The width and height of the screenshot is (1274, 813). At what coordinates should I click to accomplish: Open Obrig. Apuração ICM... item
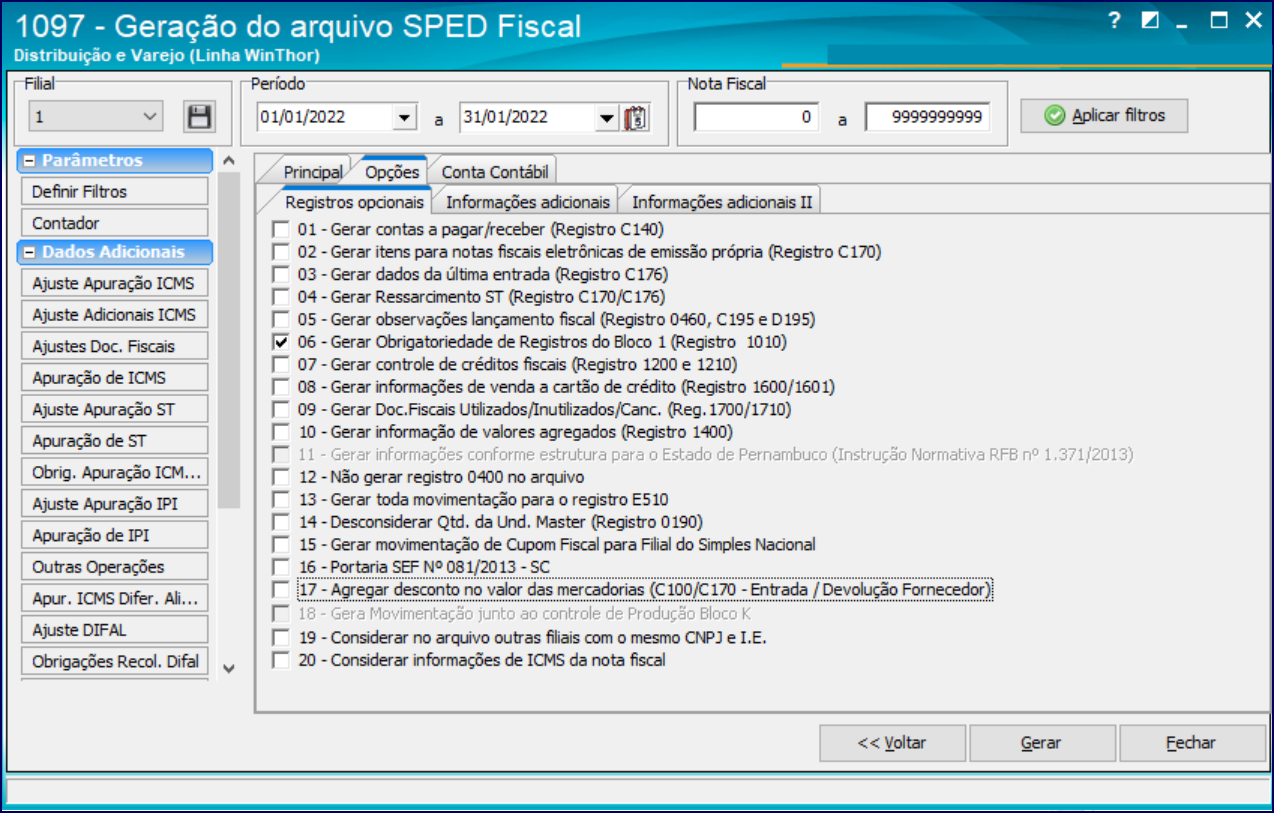pos(114,472)
